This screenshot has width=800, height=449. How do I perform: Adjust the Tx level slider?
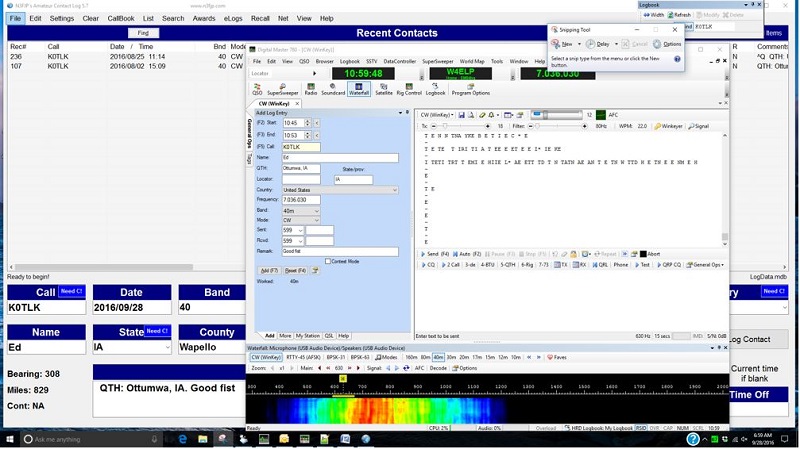click(461, 126)
